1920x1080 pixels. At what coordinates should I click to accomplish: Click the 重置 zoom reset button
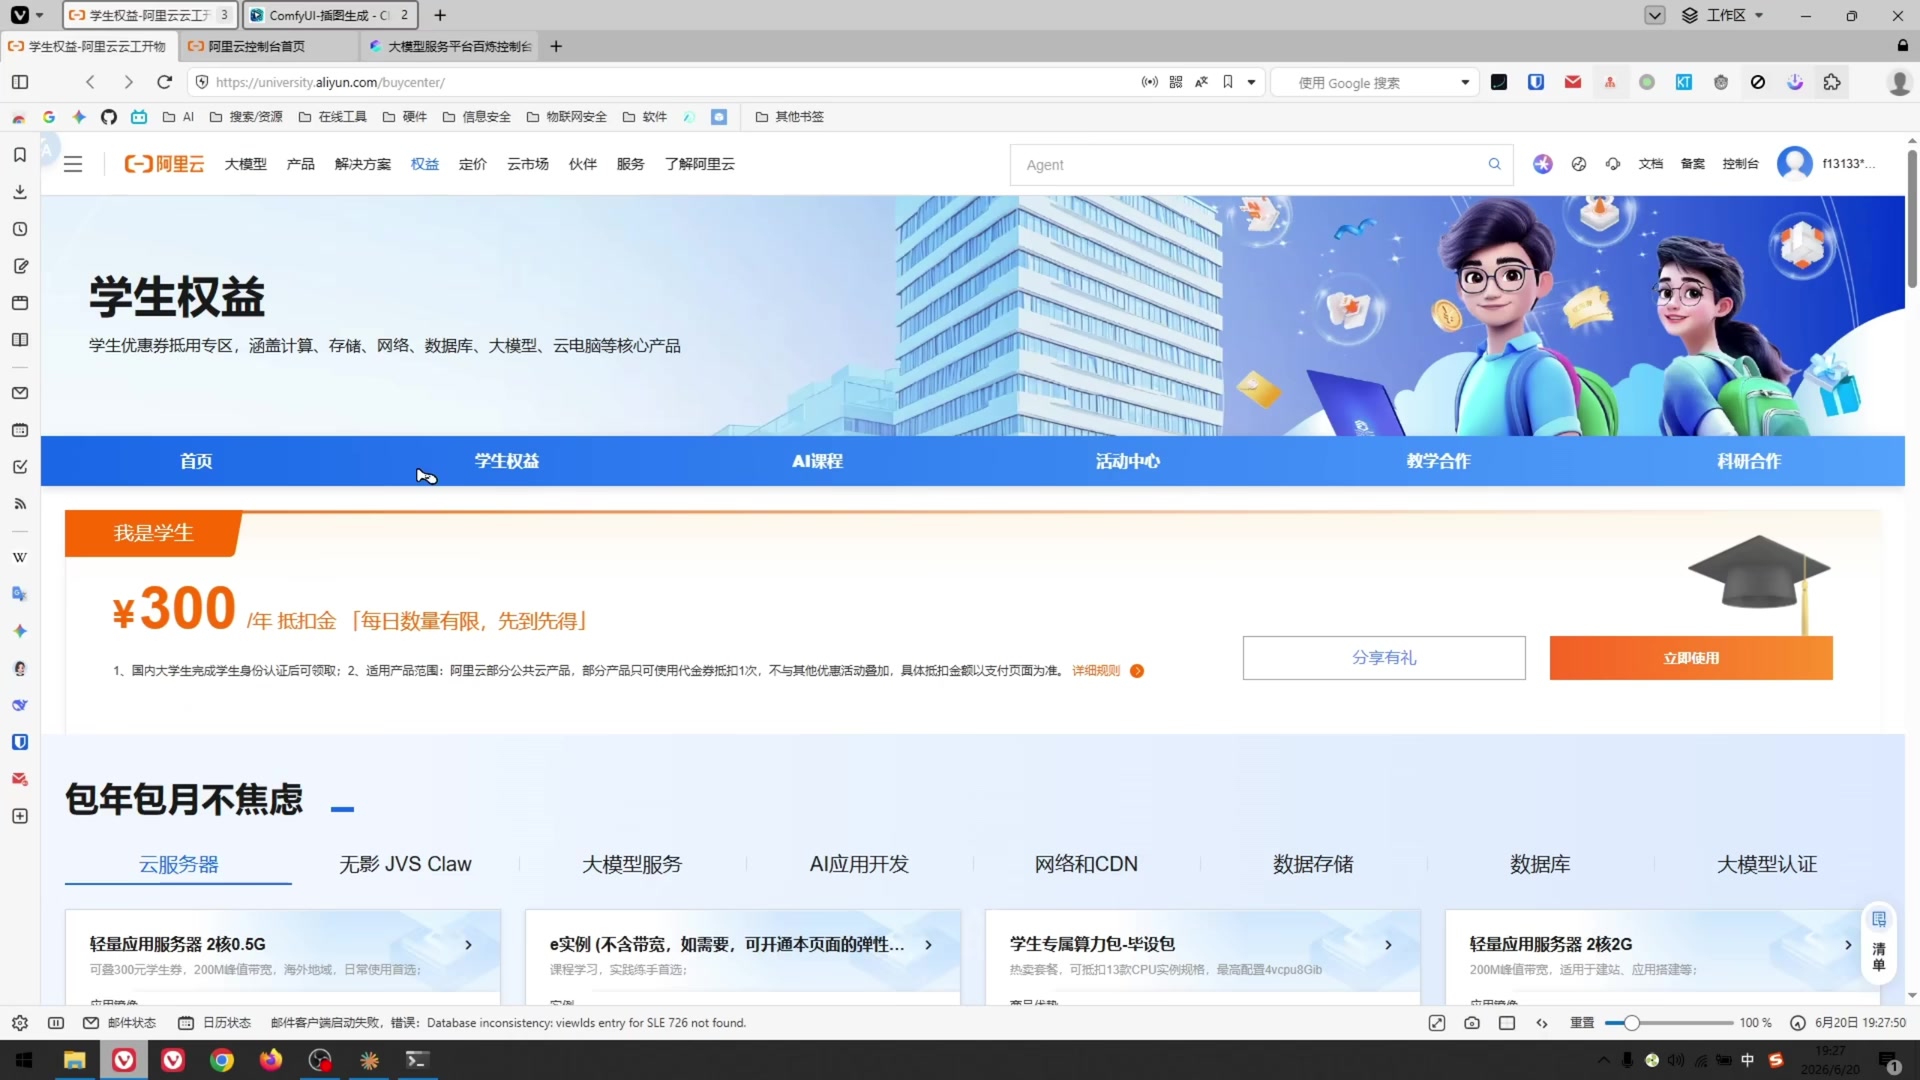click(1582, 1023)
